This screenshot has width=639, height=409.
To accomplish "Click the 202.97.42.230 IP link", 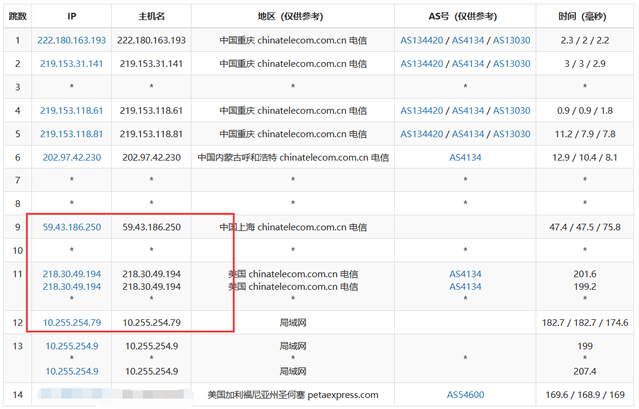I will (x=71, y=157).
